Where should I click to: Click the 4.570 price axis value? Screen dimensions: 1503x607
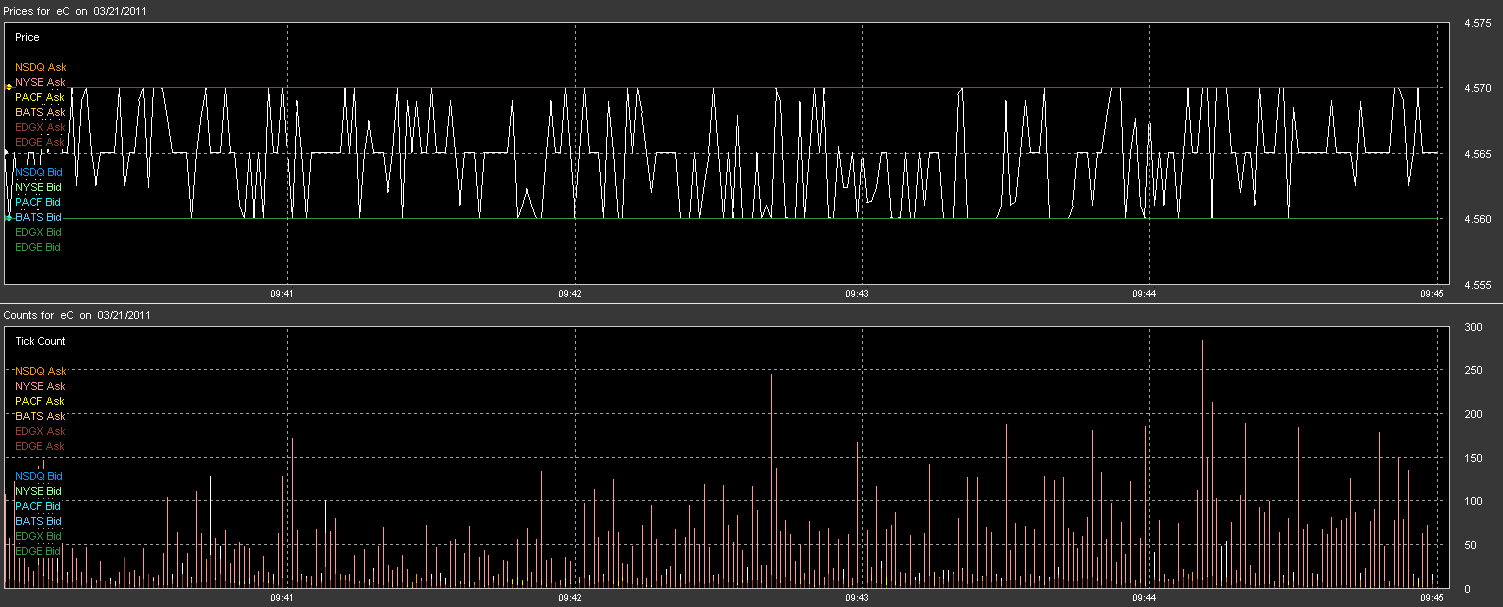tap(1477, 88)
